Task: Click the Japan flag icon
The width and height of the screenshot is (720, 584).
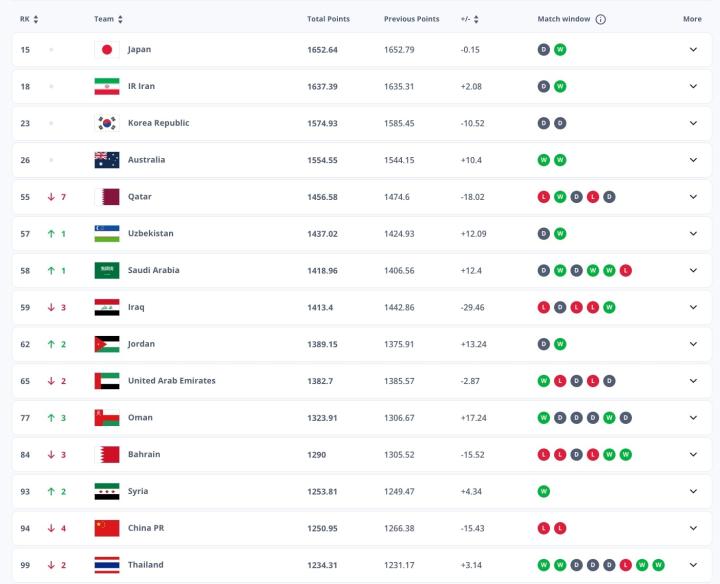Action: (x=107, y=49)
